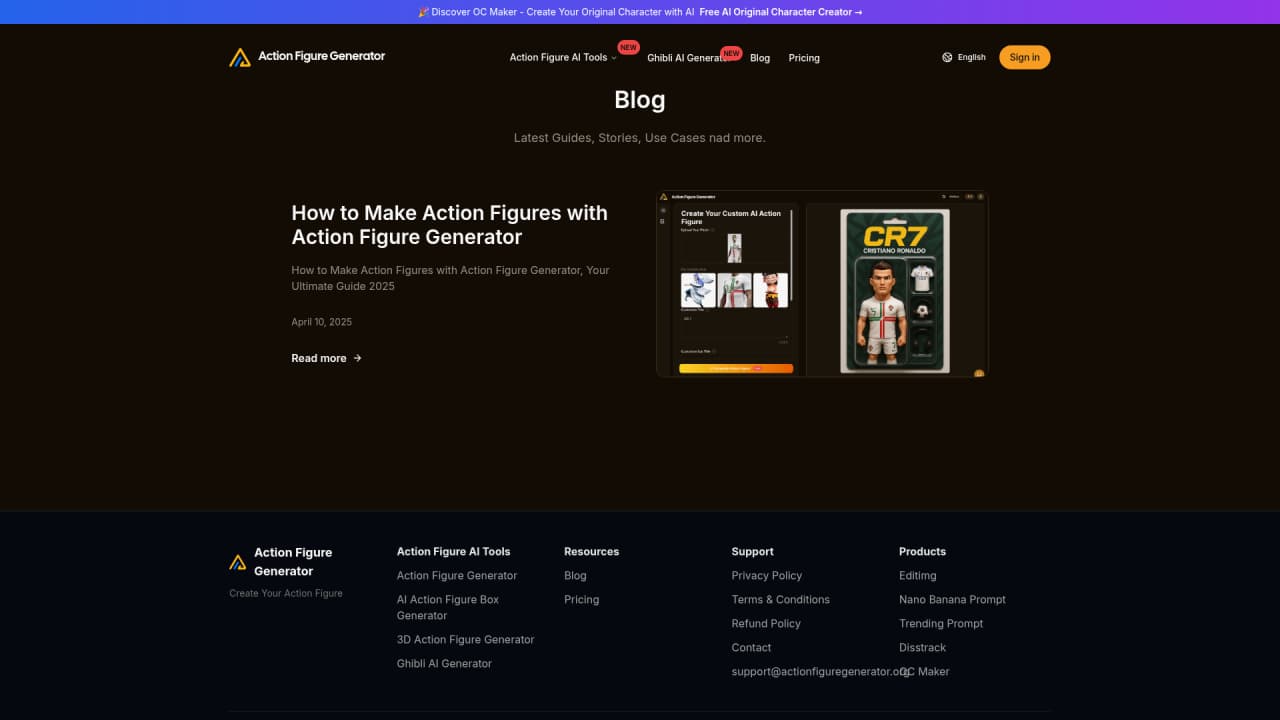Click Blog under footer Resources
This screenshot has width=1280, height=720.
(x=575, y=576)
